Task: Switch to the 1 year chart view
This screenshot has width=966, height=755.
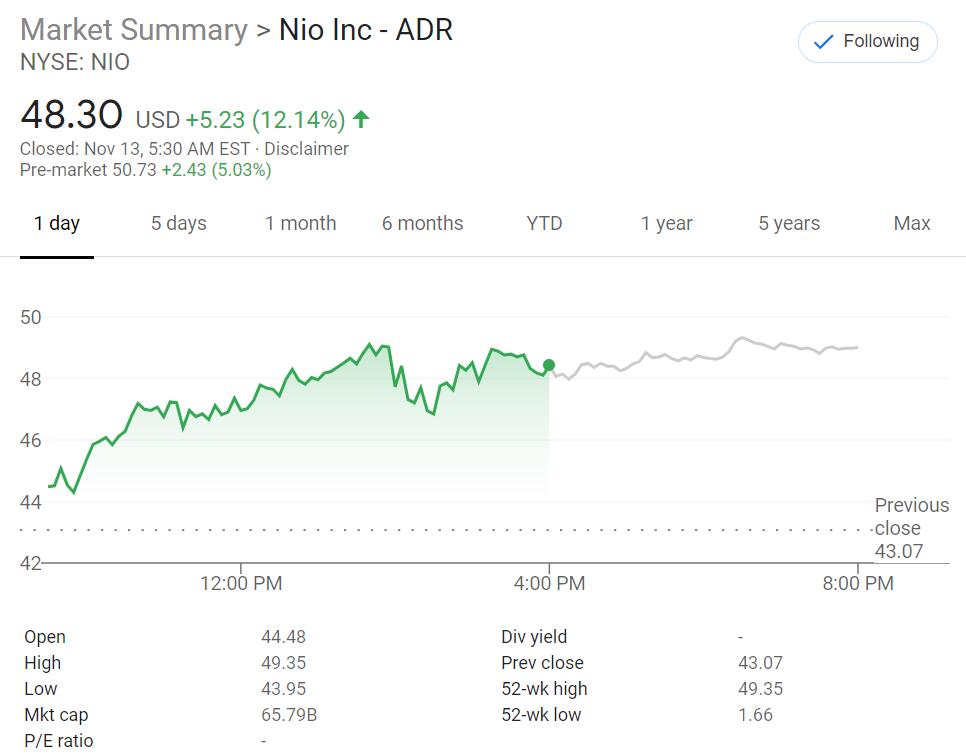Action: click(665, 223)
